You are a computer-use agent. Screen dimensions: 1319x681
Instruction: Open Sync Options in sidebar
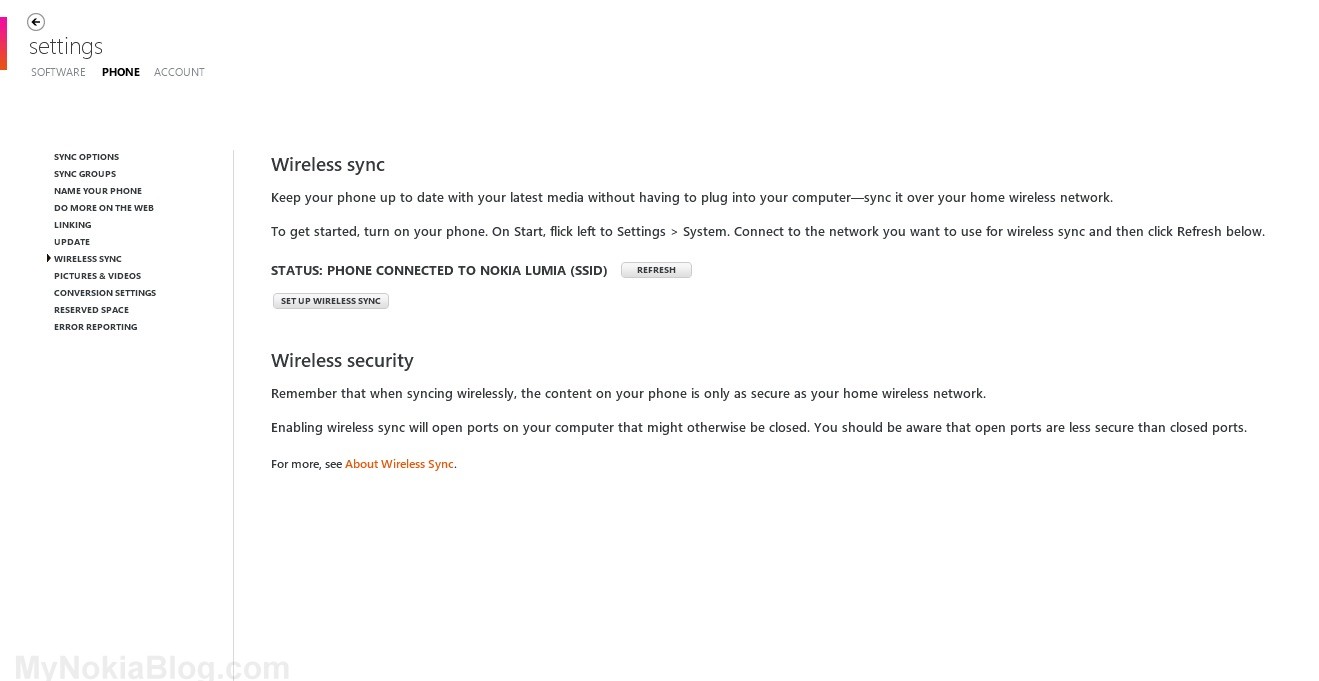coord(86,157)
